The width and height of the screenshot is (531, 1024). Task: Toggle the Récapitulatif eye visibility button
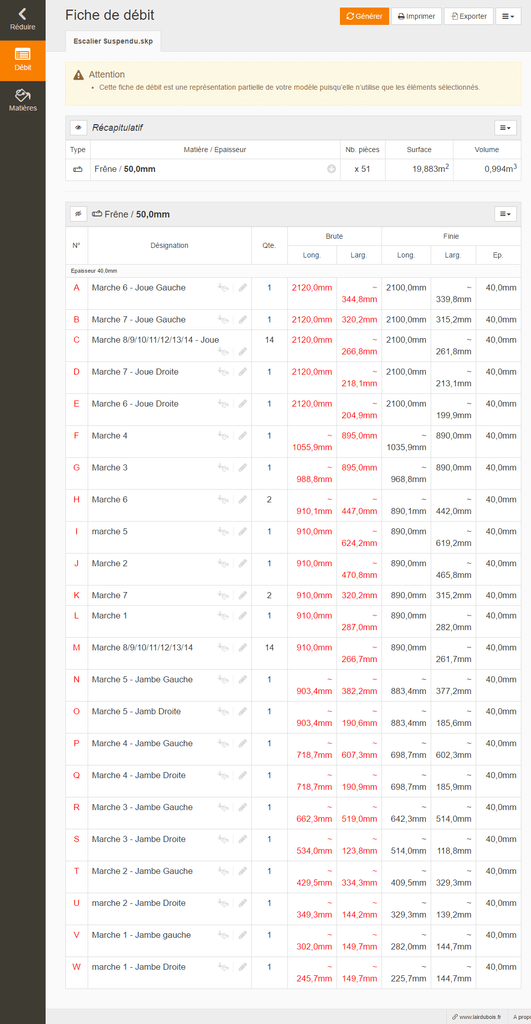coord(78,127)
